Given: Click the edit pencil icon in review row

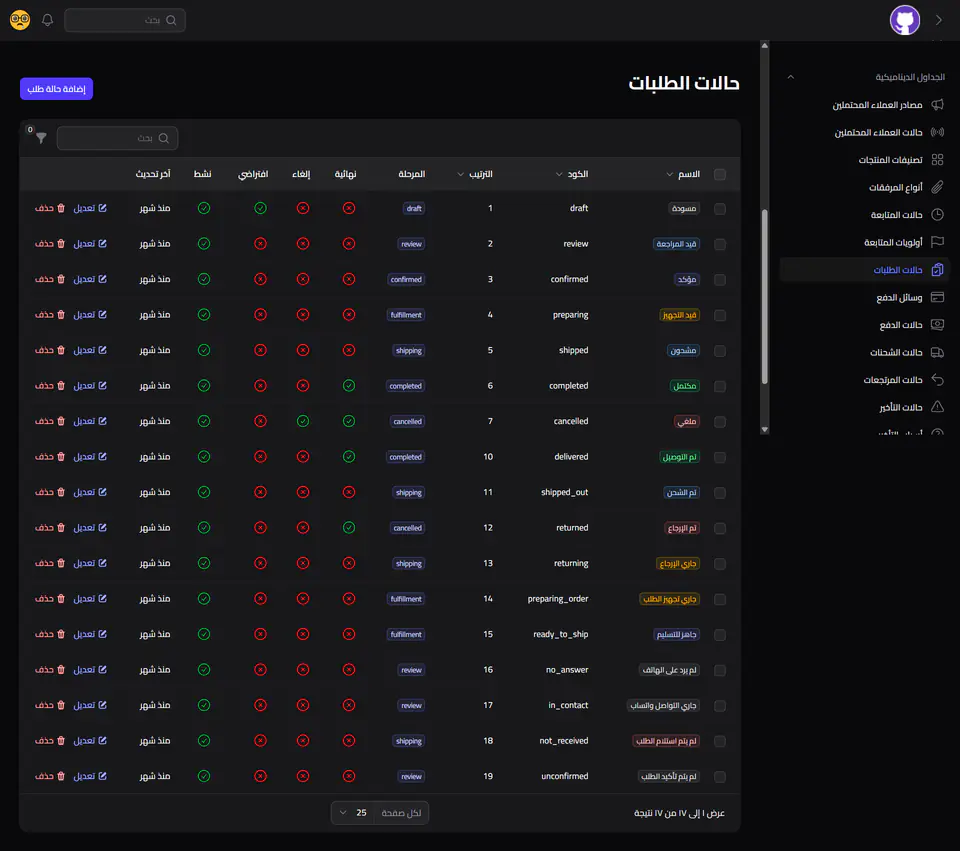Looking at the screenshot, I should 102,244.
